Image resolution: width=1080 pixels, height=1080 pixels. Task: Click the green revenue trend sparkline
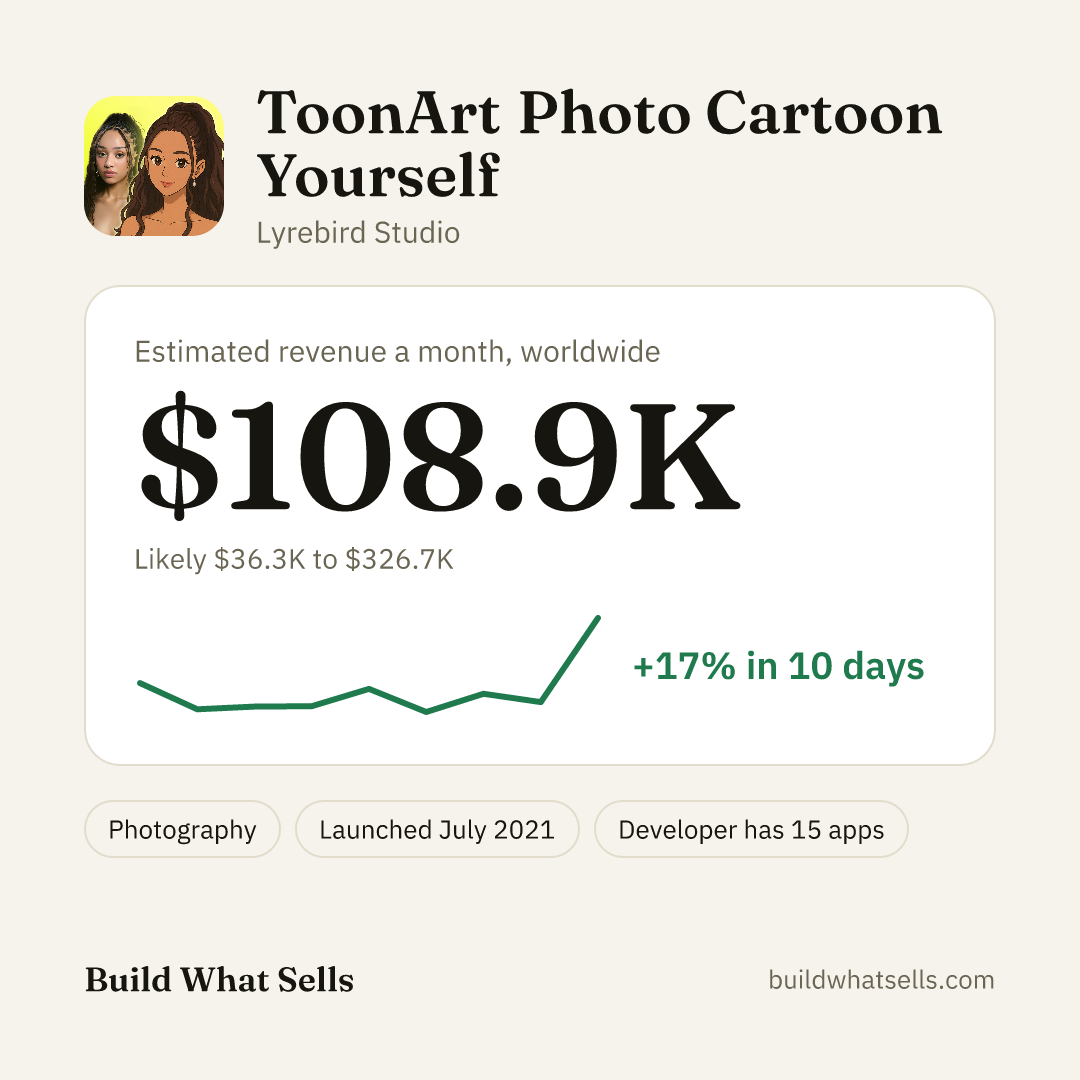coord(369,665)
